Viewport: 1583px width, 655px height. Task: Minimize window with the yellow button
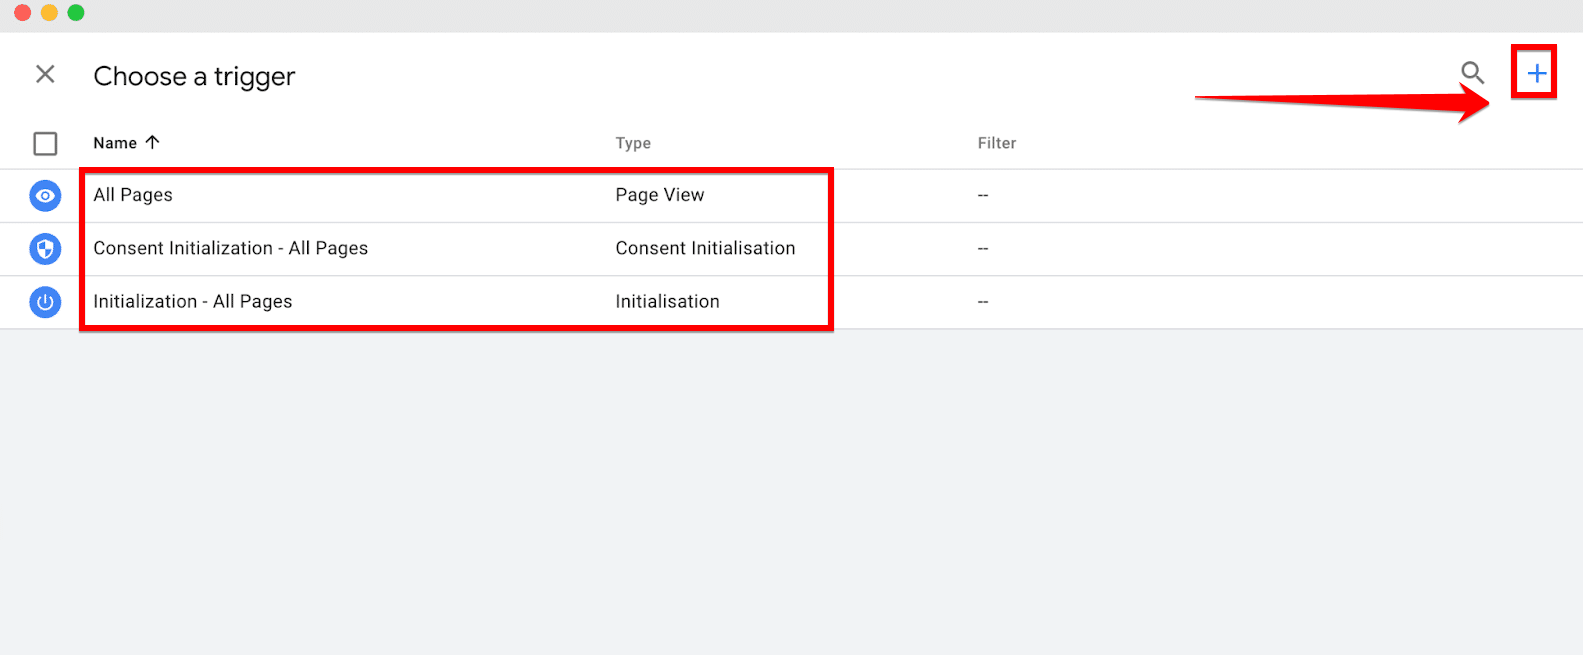click(49, 13)
